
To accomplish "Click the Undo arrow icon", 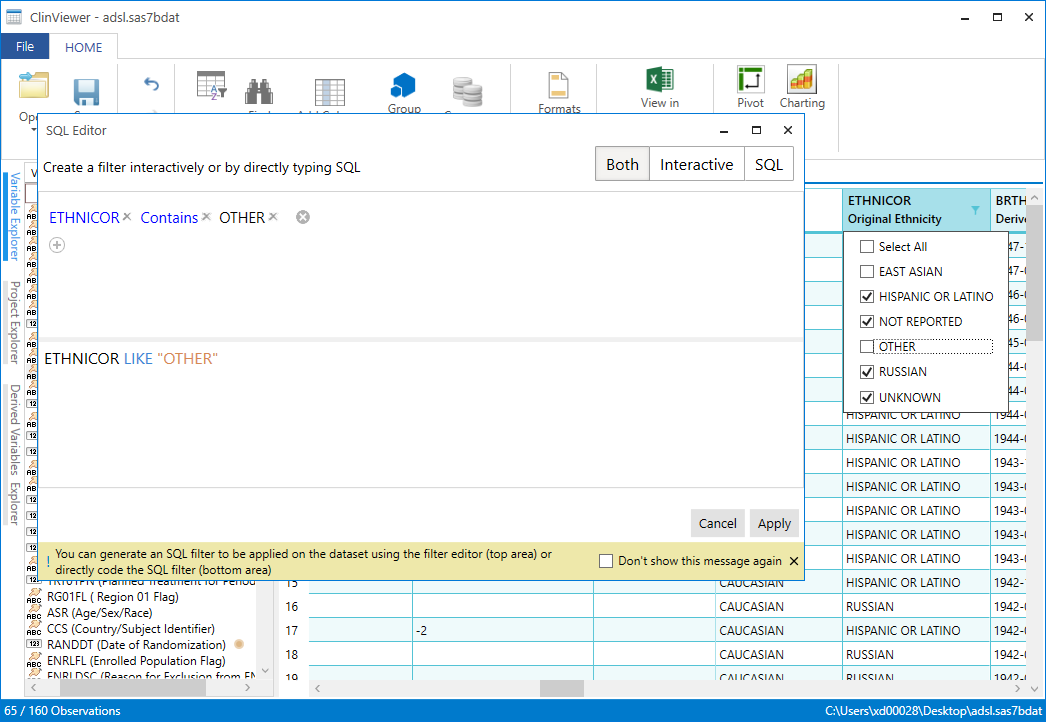I will point(152,85).
